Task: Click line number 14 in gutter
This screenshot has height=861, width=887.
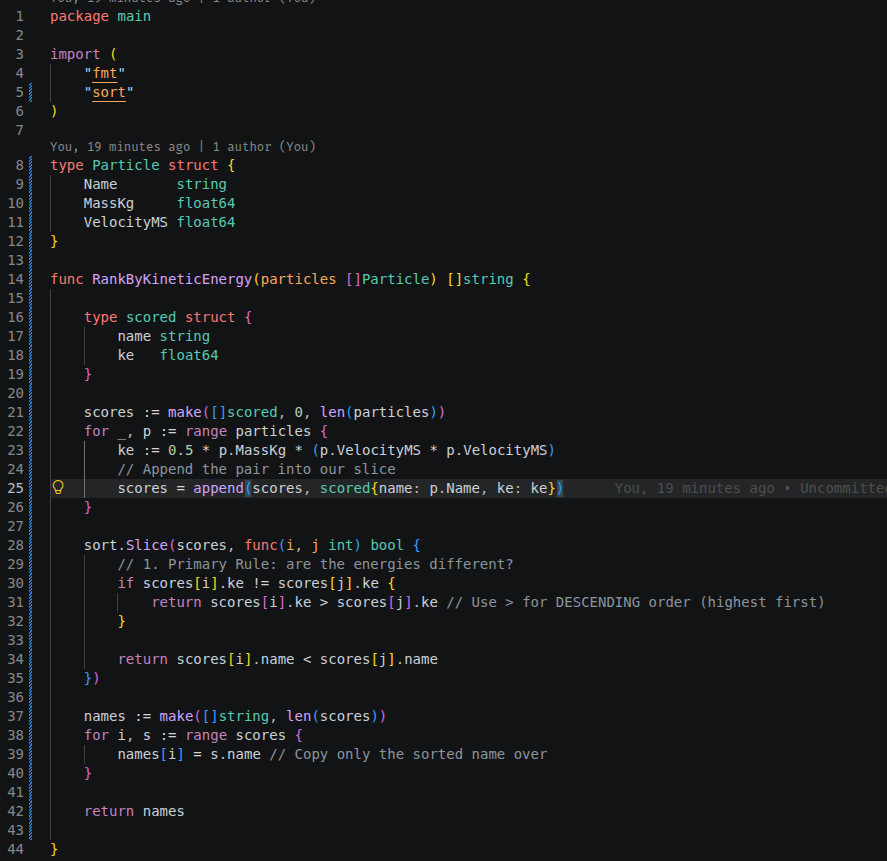Action: pos(16,279)
